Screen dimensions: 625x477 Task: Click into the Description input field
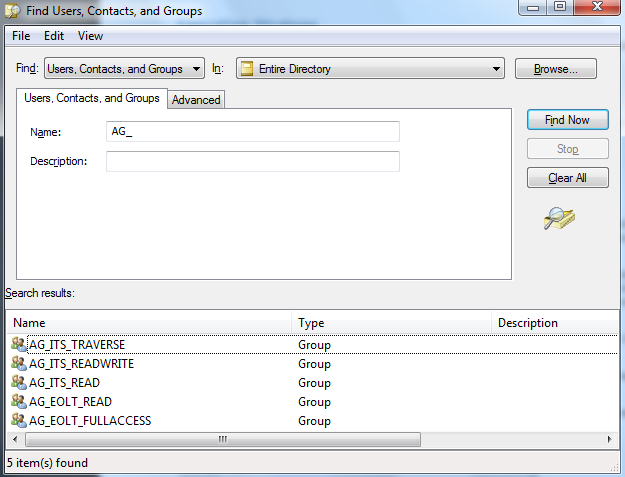tap(253, 161)
